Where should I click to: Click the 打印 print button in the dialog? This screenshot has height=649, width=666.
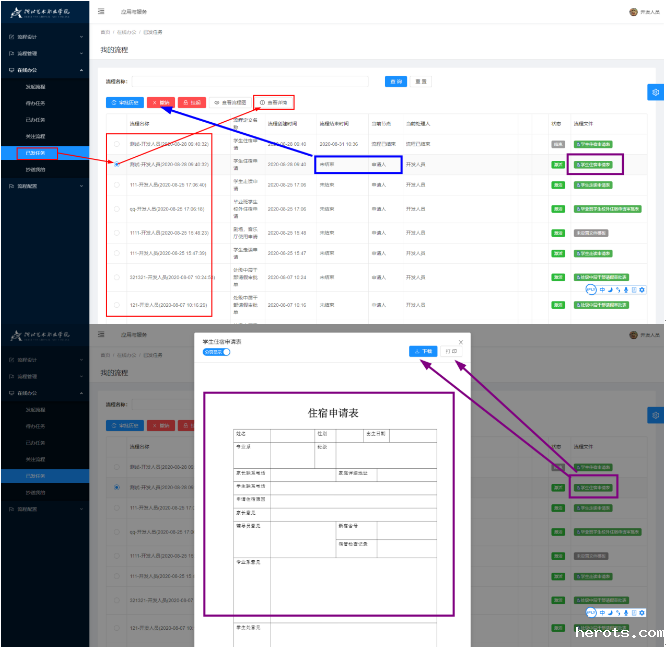[451, 351]
